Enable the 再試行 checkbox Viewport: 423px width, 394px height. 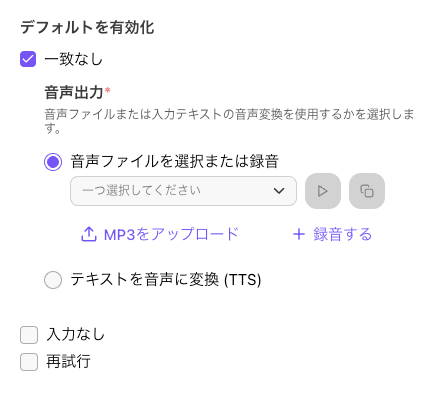pos(29,362)
